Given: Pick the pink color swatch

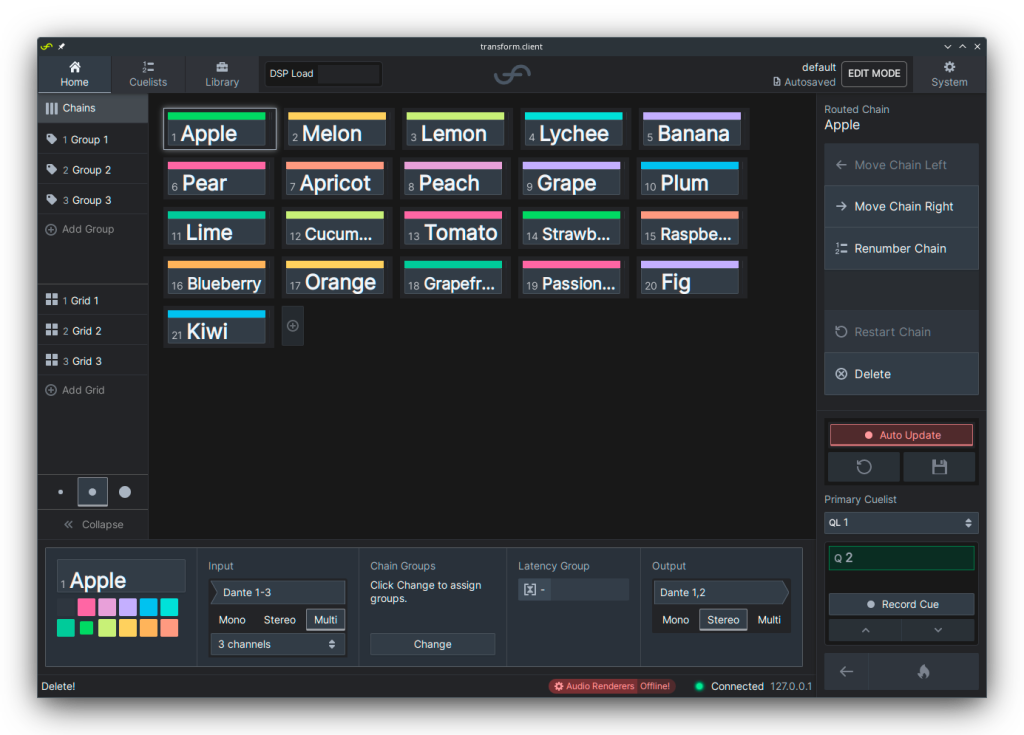Looking at the screenshot, I should click(86, 607).
